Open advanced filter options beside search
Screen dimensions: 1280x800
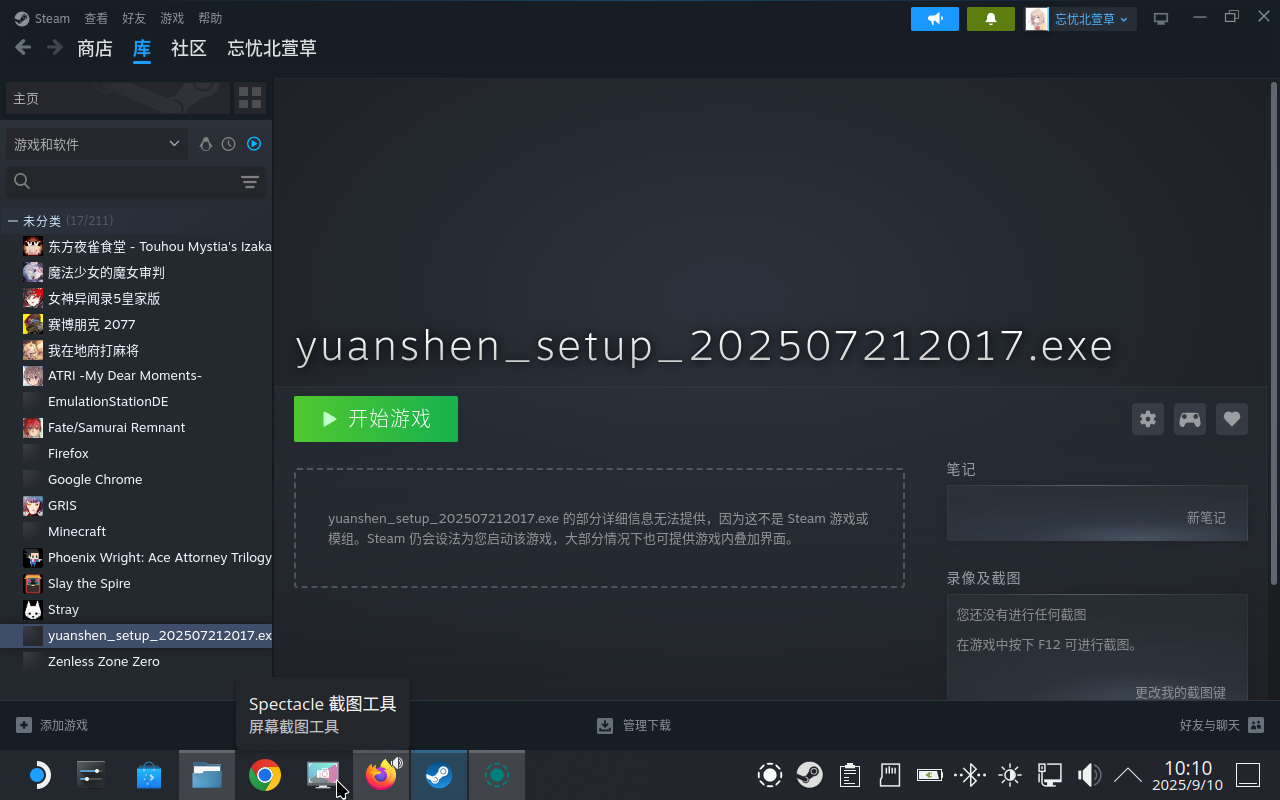point(250,182)
